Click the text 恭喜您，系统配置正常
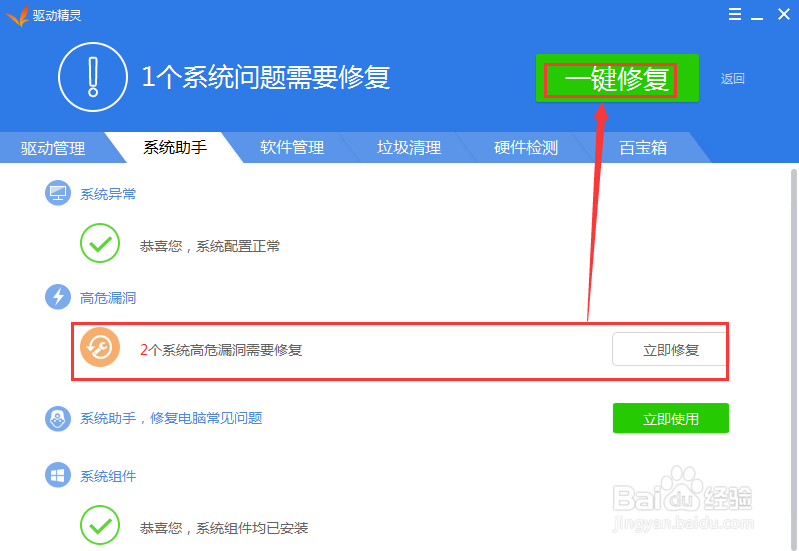This screenshot has height=551, width=799. [x=210, y=246]
